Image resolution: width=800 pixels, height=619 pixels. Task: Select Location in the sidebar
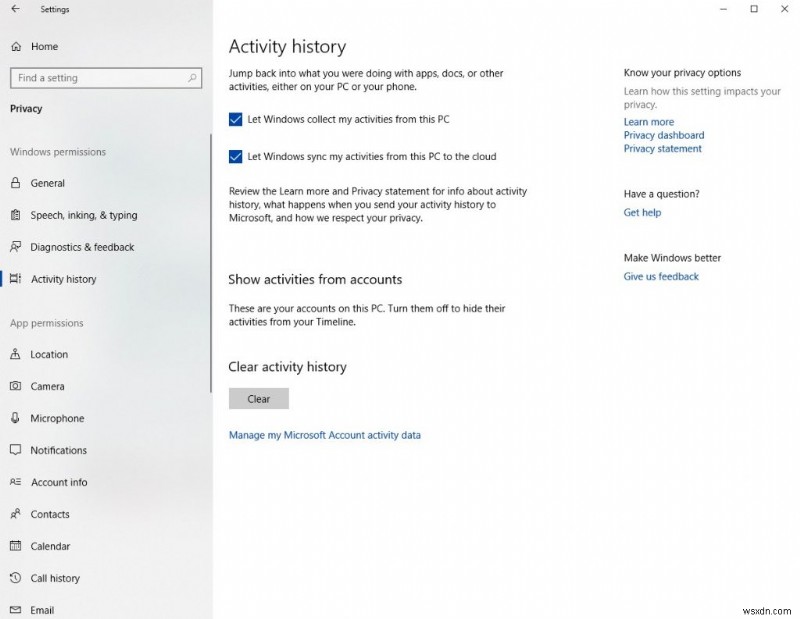tap(51, 354)
